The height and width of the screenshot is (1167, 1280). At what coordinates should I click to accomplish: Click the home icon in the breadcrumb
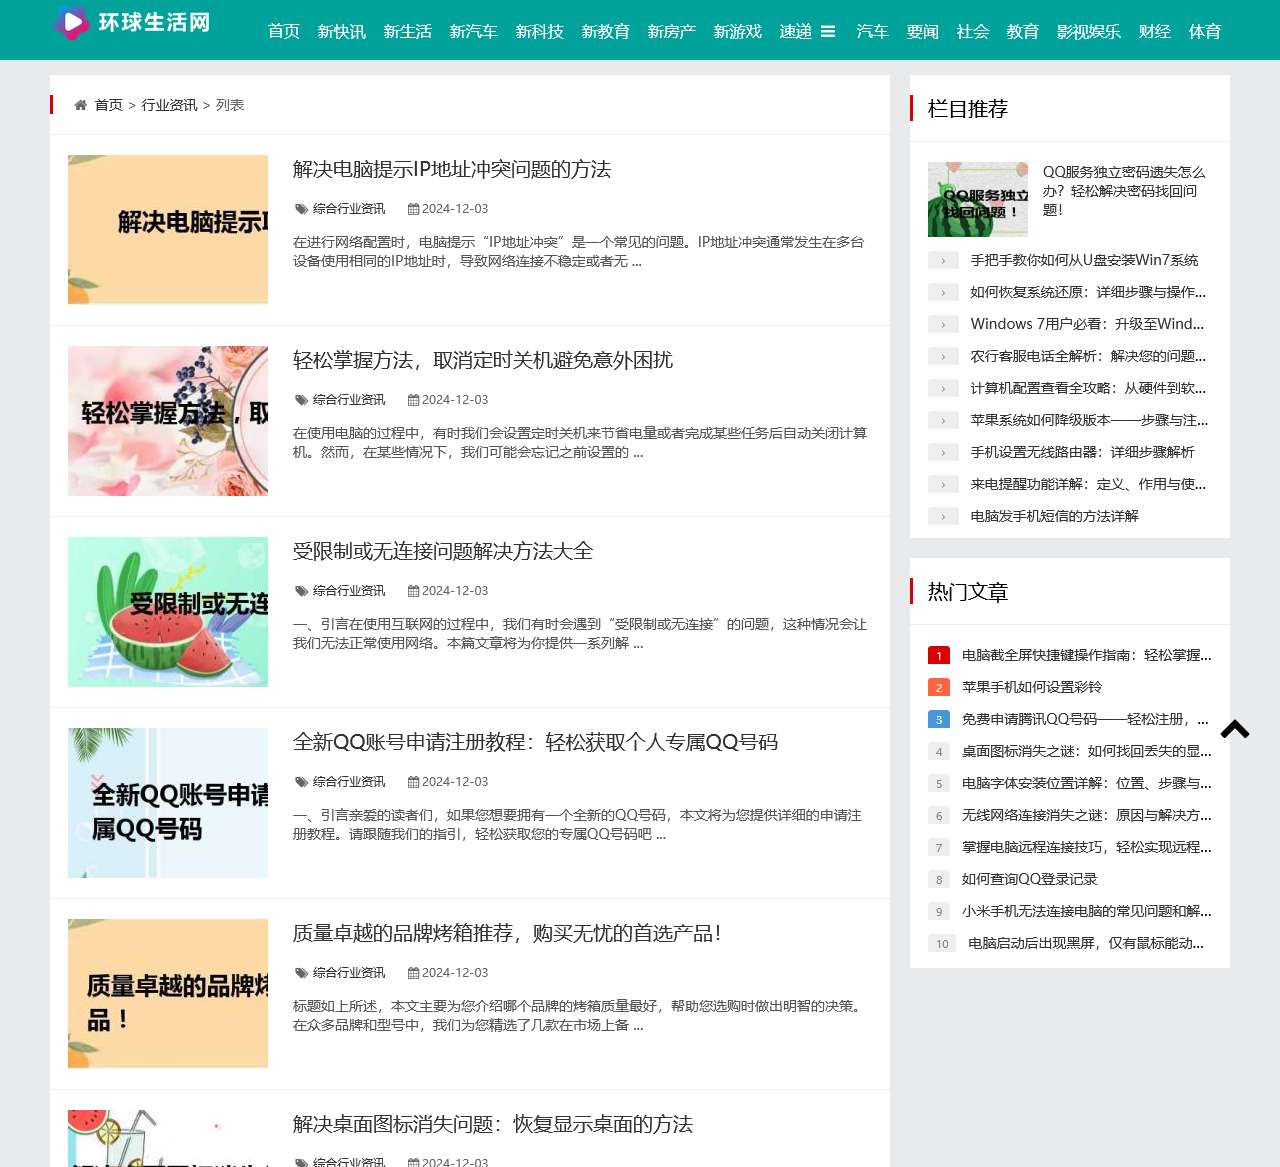pyautogui.click(x=81, y=105)
